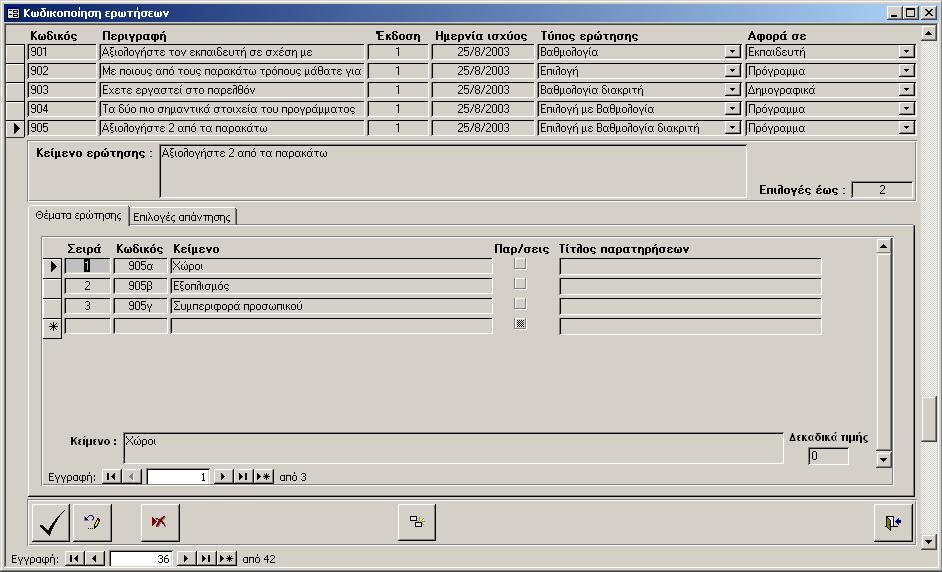Toggle Παρ/σεις checkbox for Χώροι row

(x=520, y=265)
